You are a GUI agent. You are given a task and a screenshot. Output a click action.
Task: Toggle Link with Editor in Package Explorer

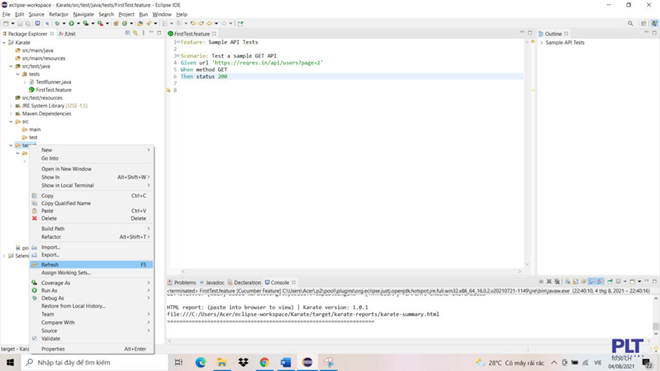coord(135,33)
